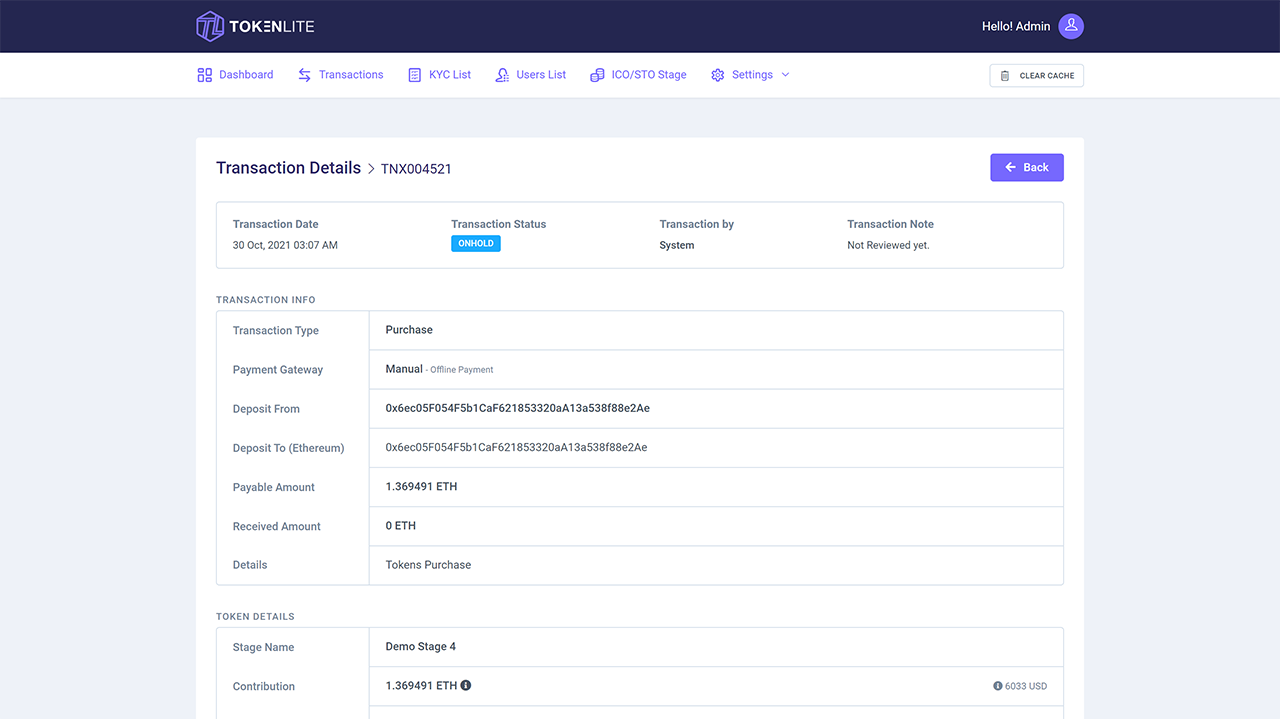Image resolution: width=1280 pixels, height=720 pixels.
Task: Click the ONHOLD status badge
Action: coord(475,243)
